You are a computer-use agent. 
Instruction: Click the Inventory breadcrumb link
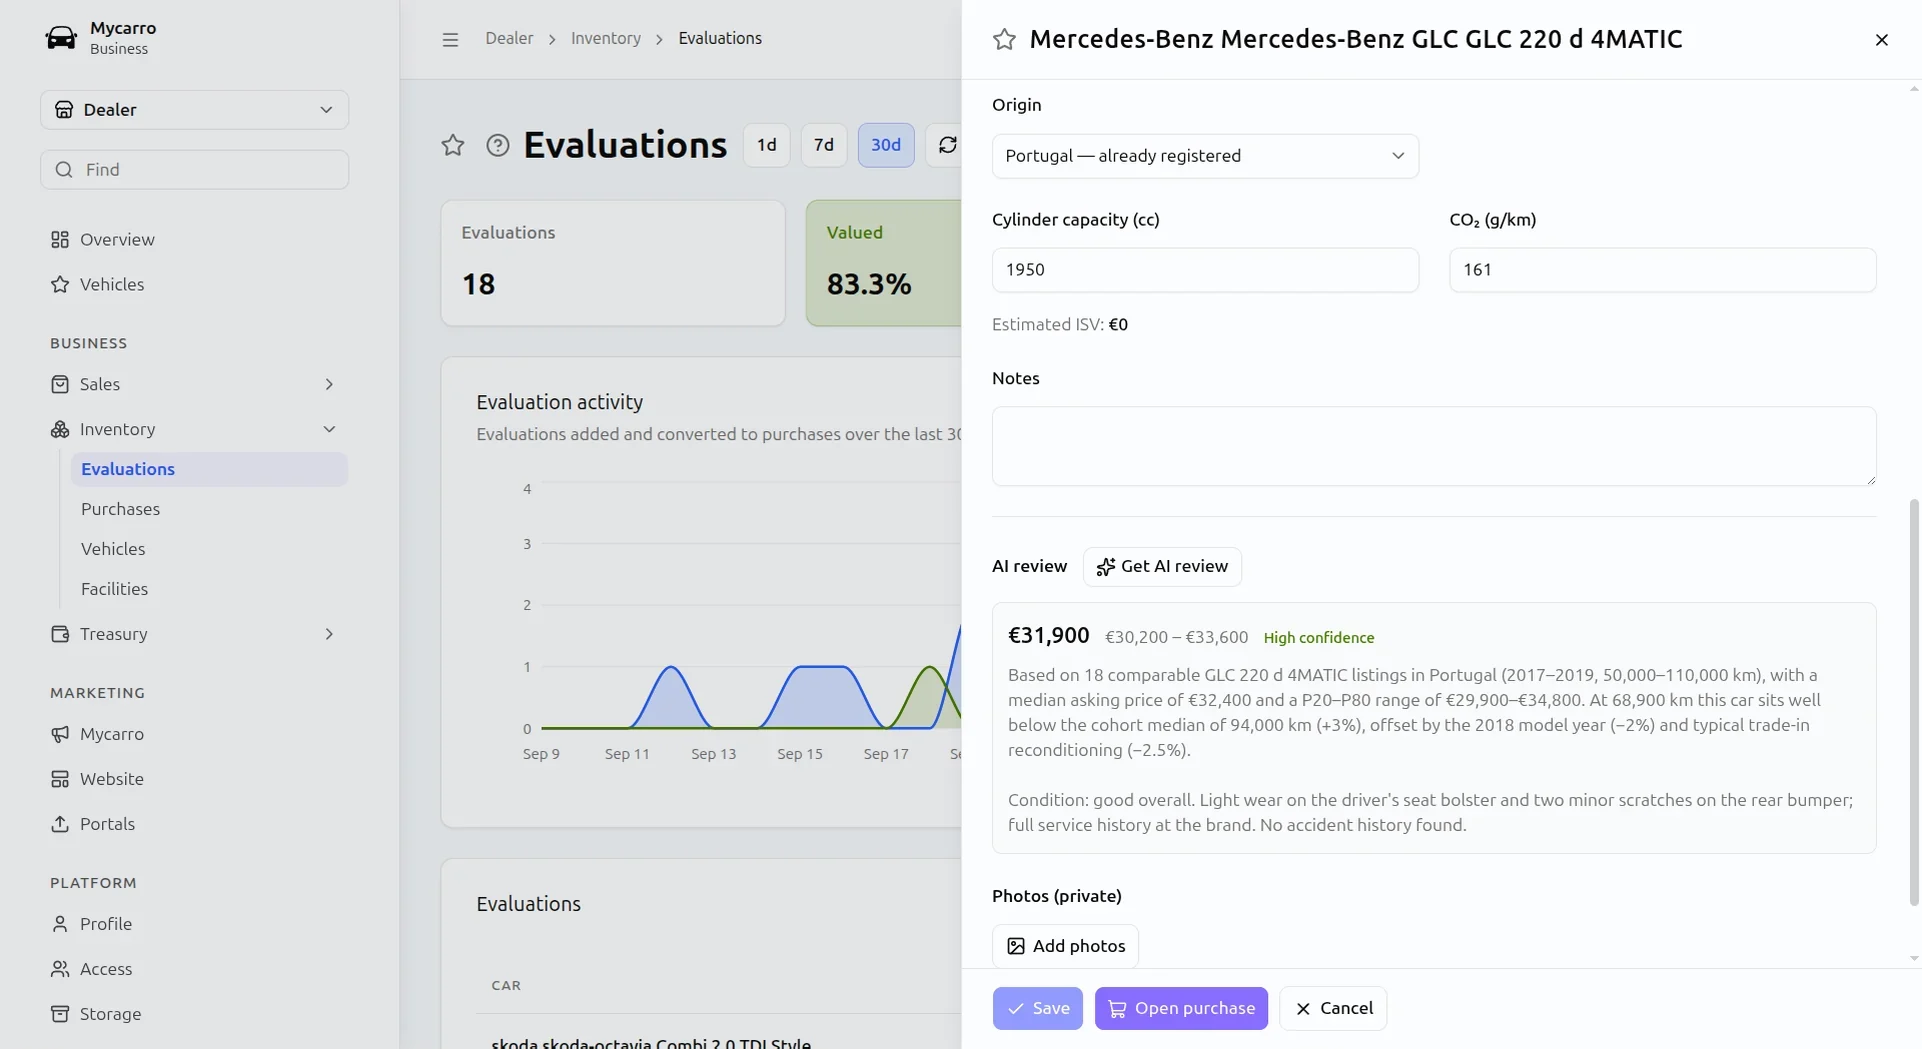click(606, 39)
